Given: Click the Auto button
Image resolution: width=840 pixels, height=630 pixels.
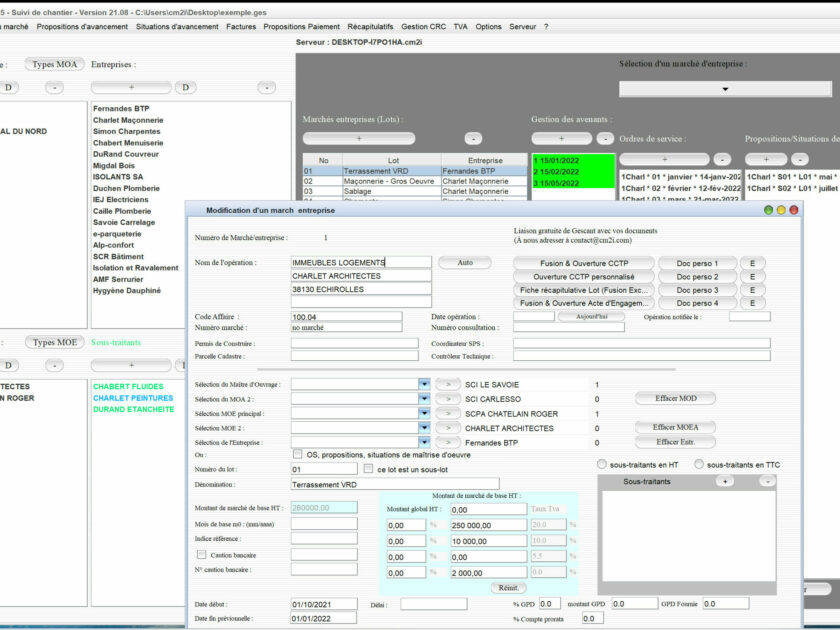Looking at the screenshot, I should tap(465, 262).
